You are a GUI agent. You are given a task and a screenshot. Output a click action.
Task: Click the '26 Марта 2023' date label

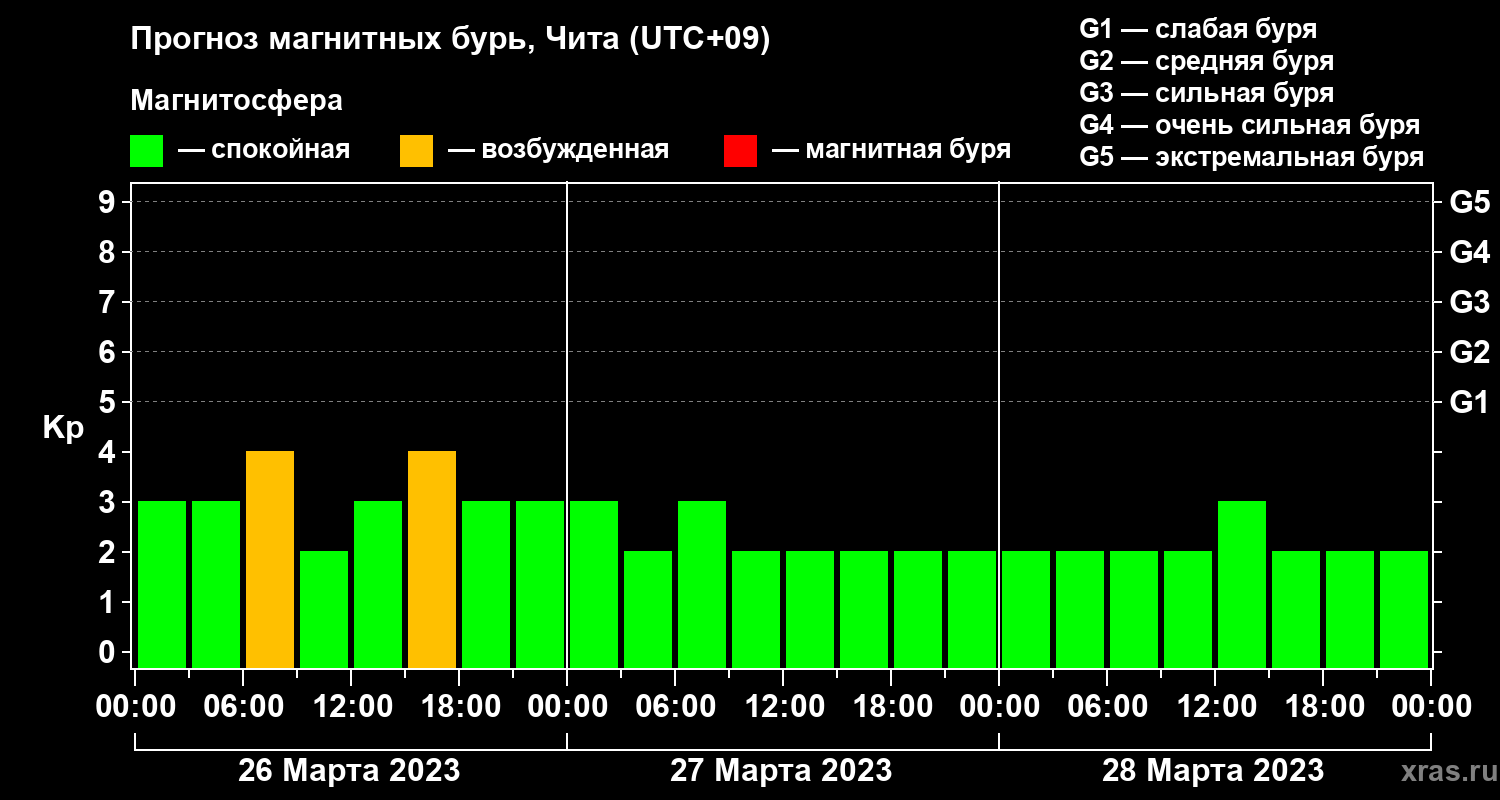[x=349, y=771]
